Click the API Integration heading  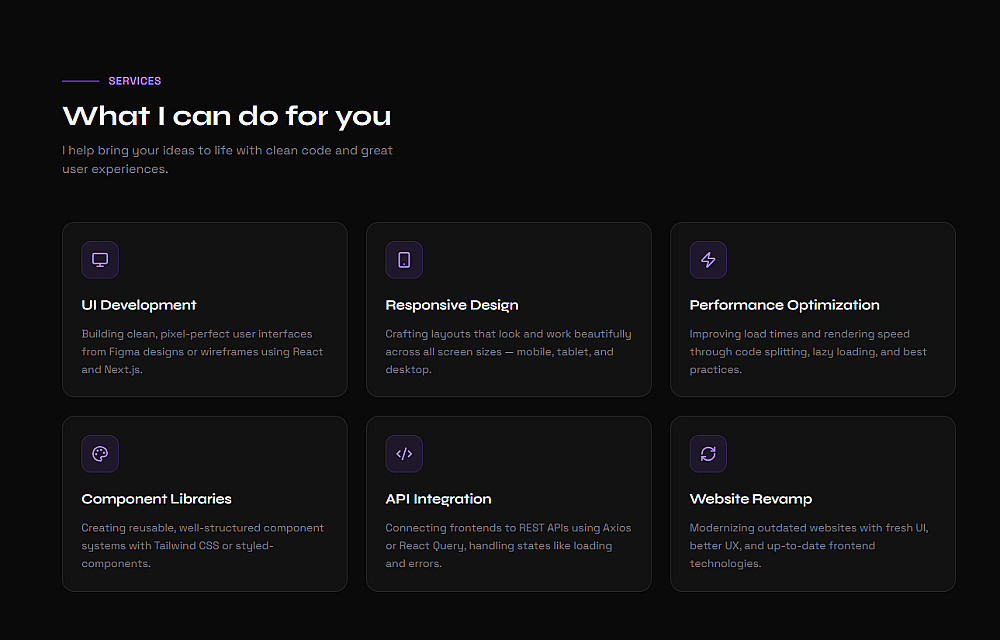coord(438,499)
